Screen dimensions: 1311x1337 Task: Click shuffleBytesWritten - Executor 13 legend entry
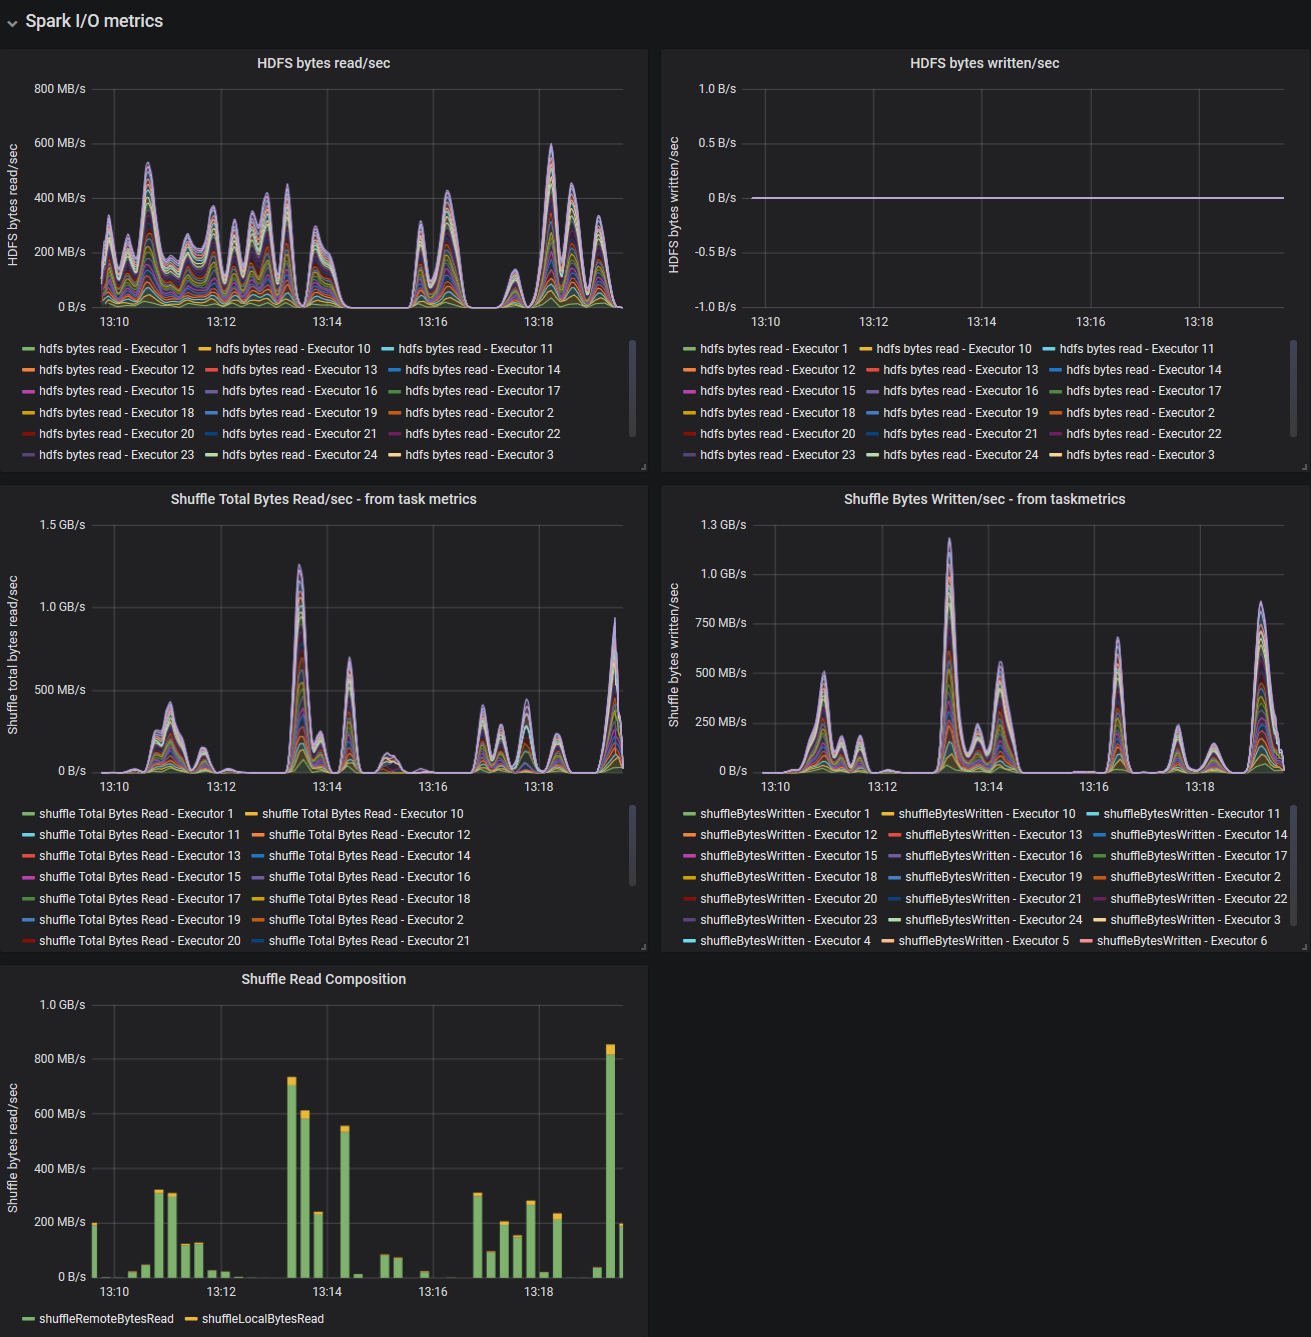coord(994,835)
